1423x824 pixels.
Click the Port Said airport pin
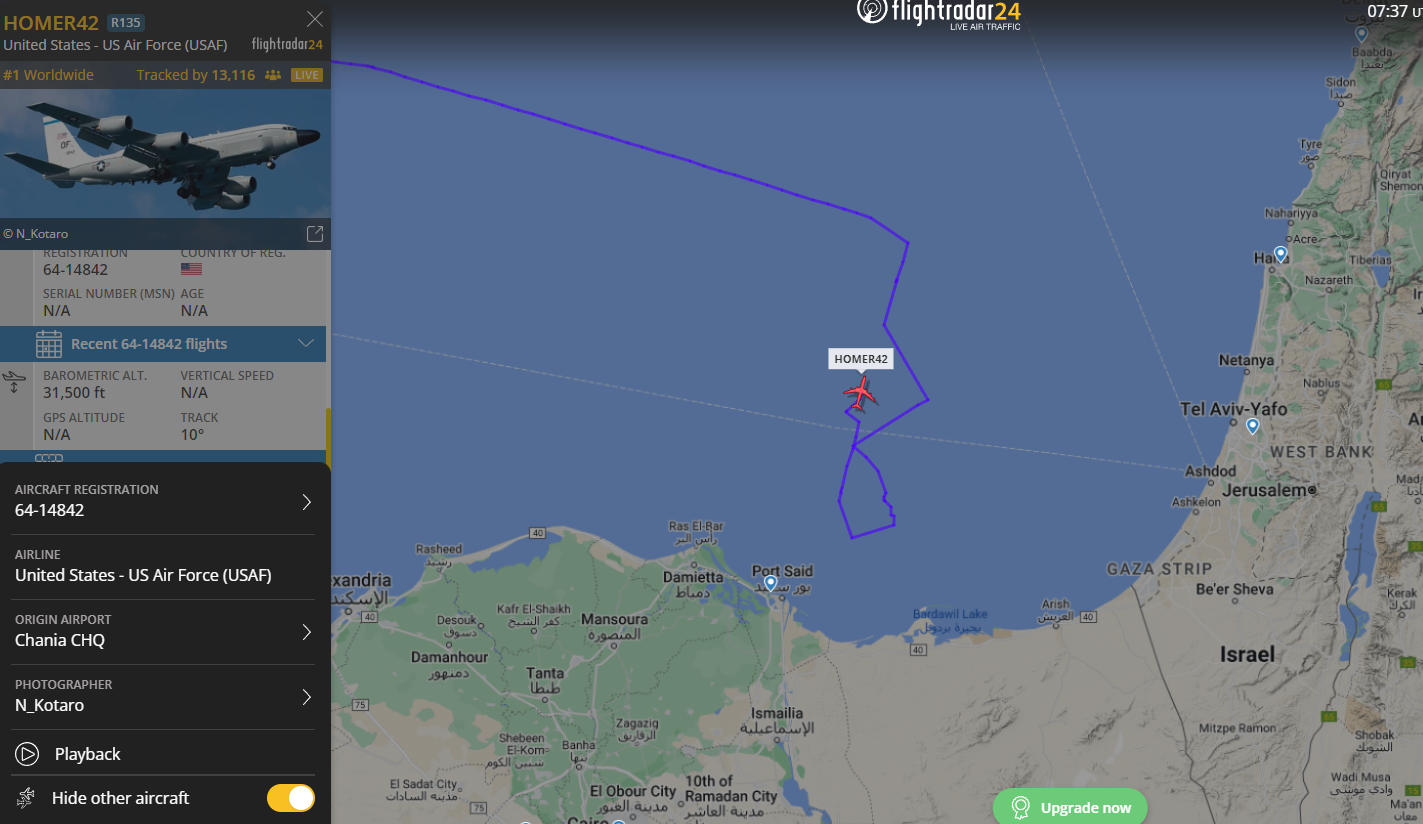click(770, 582)
